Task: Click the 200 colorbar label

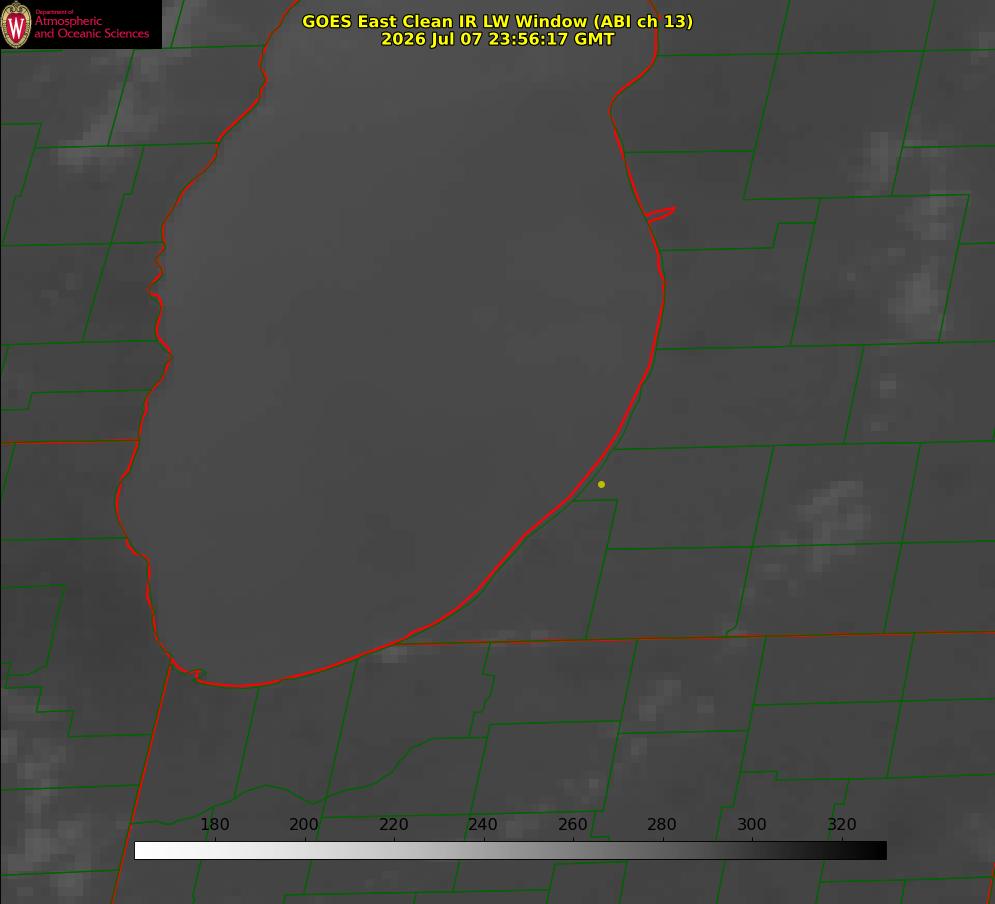Action: (x=304, y=824)
